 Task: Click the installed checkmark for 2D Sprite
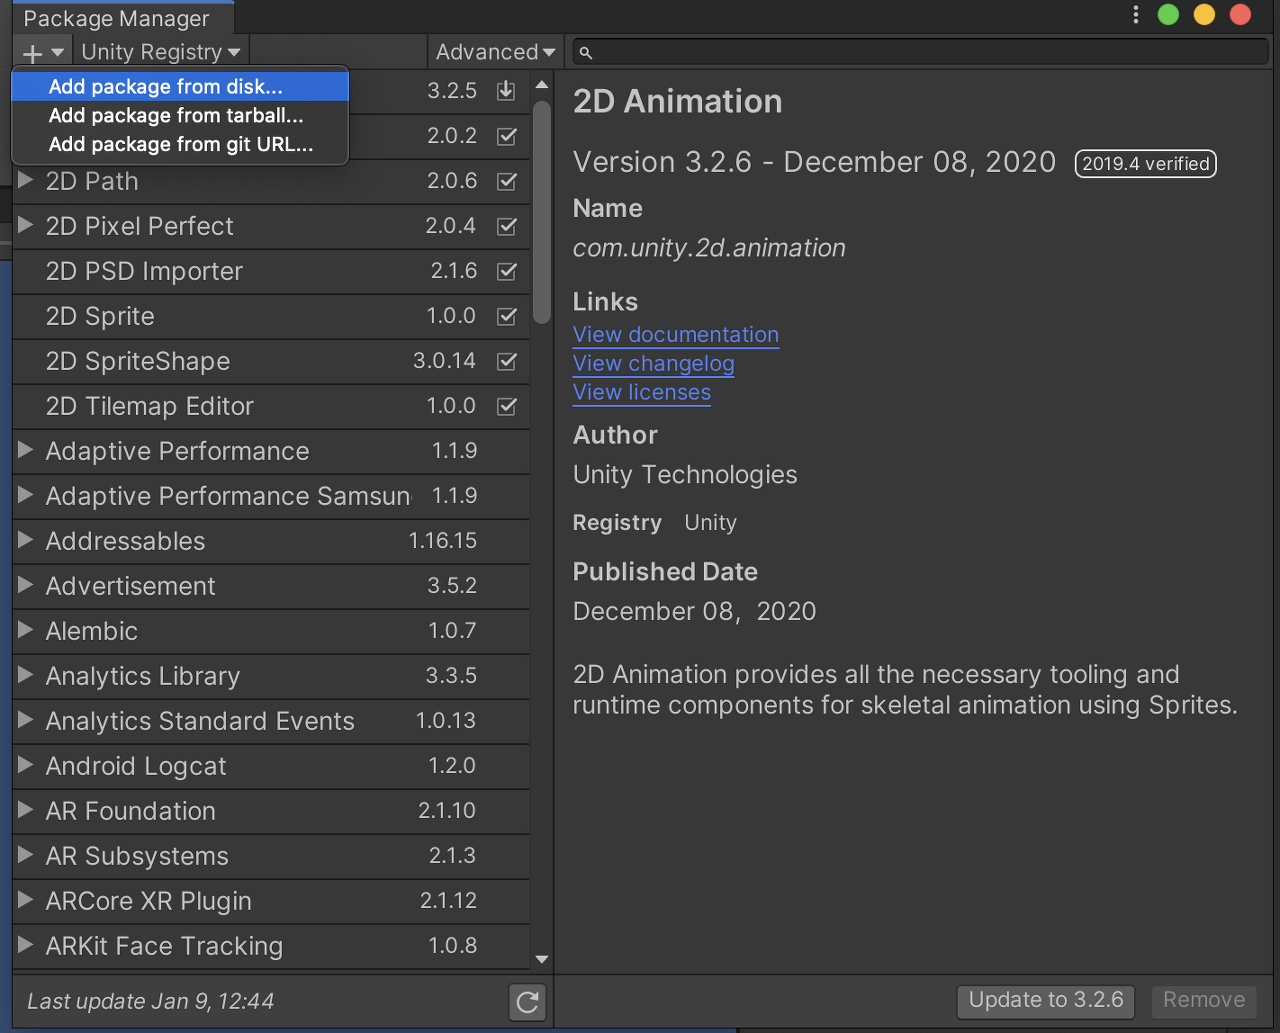pos(507,316)
